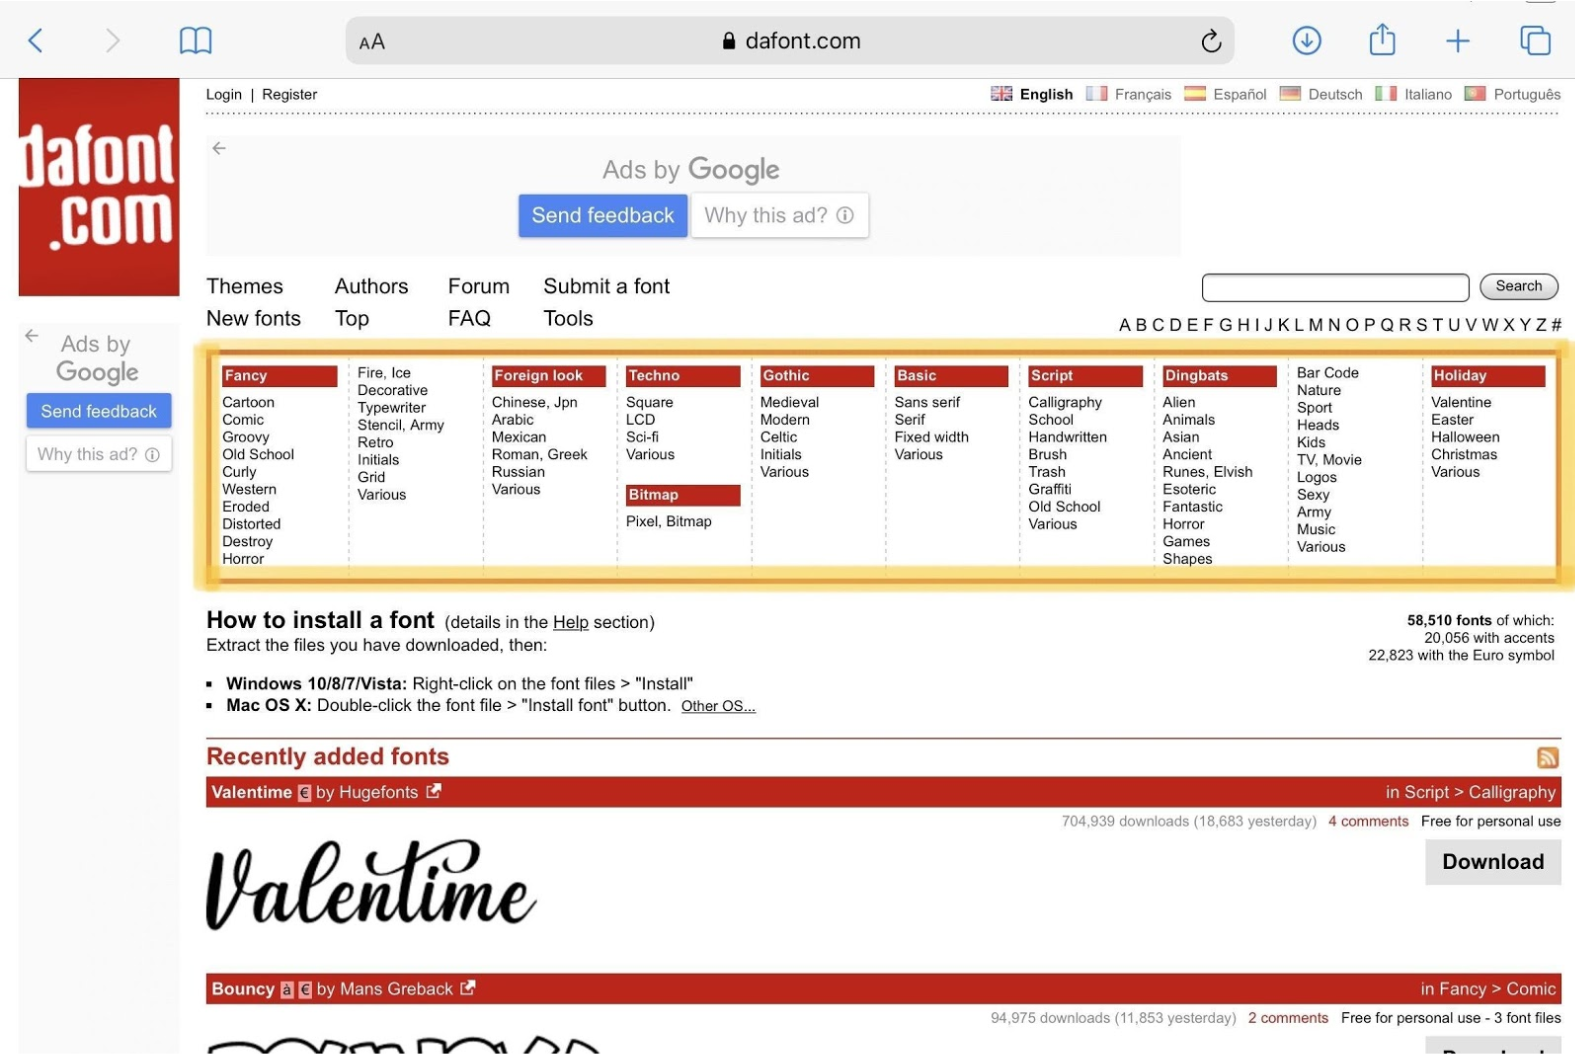Select the Sans serif font theme
Screen dimensions: 1575x1057
tap(927, 402)
